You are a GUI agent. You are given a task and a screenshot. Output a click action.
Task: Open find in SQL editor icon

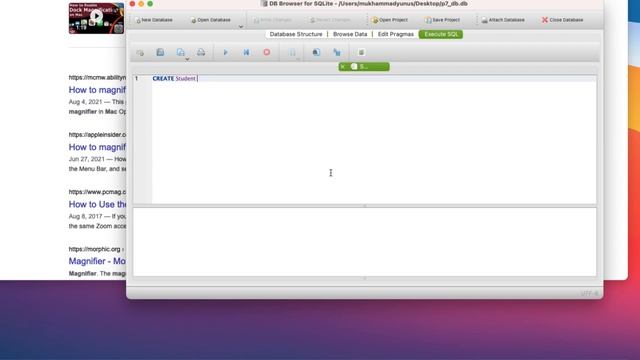click(x=316, y=52)
